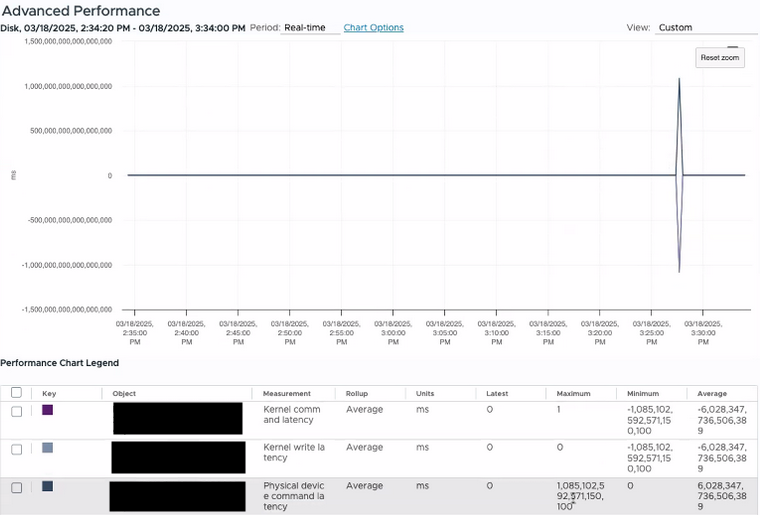Sort by the Maximum column header
760x515 pixels.
[574, 393]
